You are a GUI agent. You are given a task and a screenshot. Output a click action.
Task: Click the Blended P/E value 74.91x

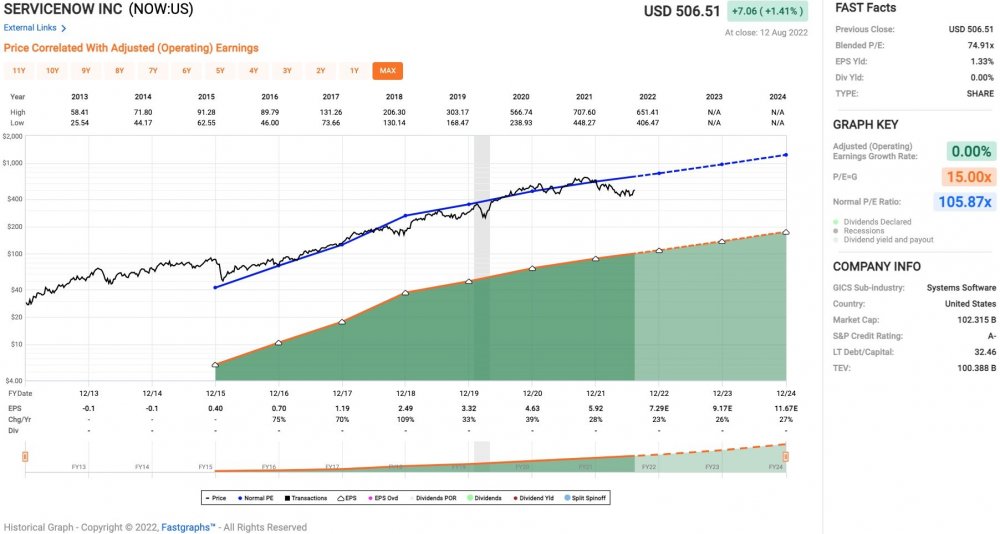980,45
